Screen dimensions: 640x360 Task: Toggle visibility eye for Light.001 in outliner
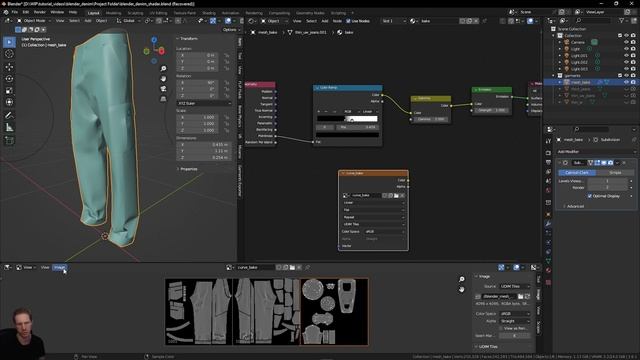pos(626,56)
